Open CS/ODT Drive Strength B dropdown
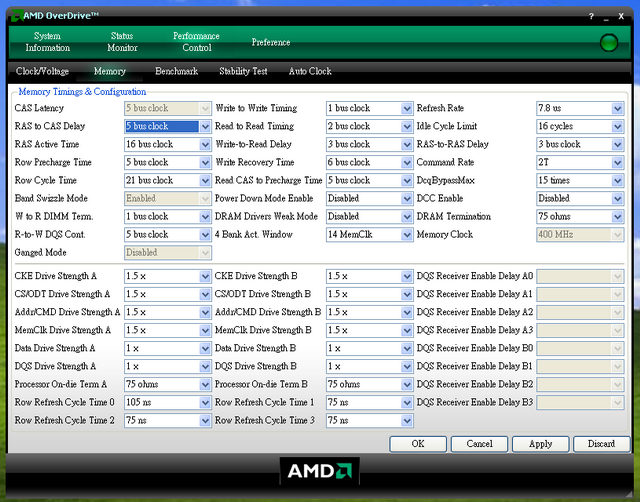Screen dimensions: 640x502 369,294
